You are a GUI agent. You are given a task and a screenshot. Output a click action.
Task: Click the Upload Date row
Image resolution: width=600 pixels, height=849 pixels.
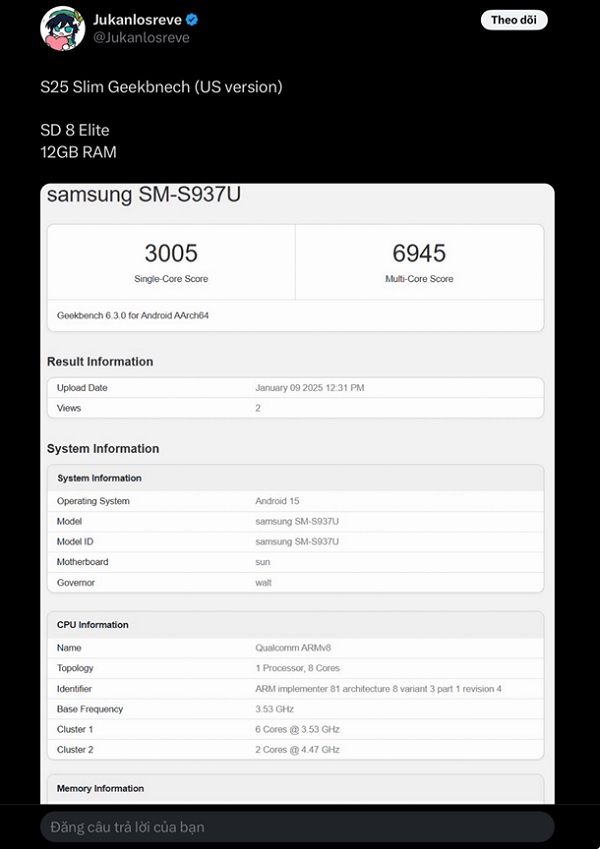[295, 388]
